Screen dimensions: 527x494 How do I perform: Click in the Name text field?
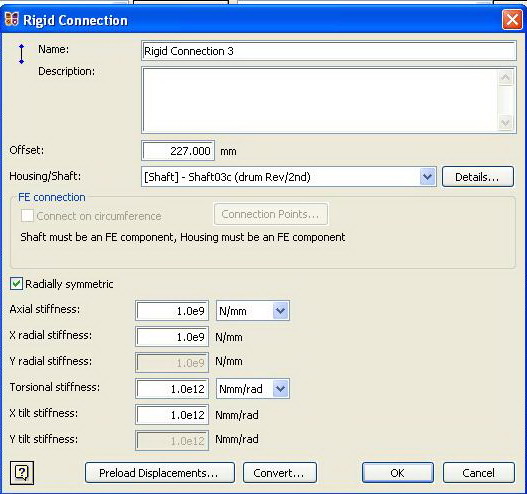[329, 51]
